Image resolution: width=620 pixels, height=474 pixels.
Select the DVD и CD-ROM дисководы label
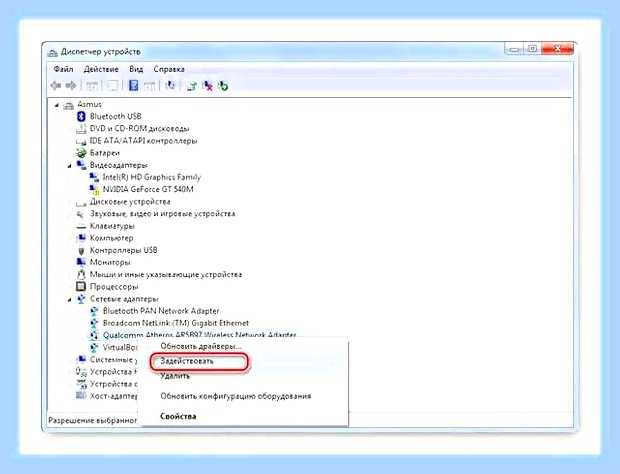tap(139, 128)
